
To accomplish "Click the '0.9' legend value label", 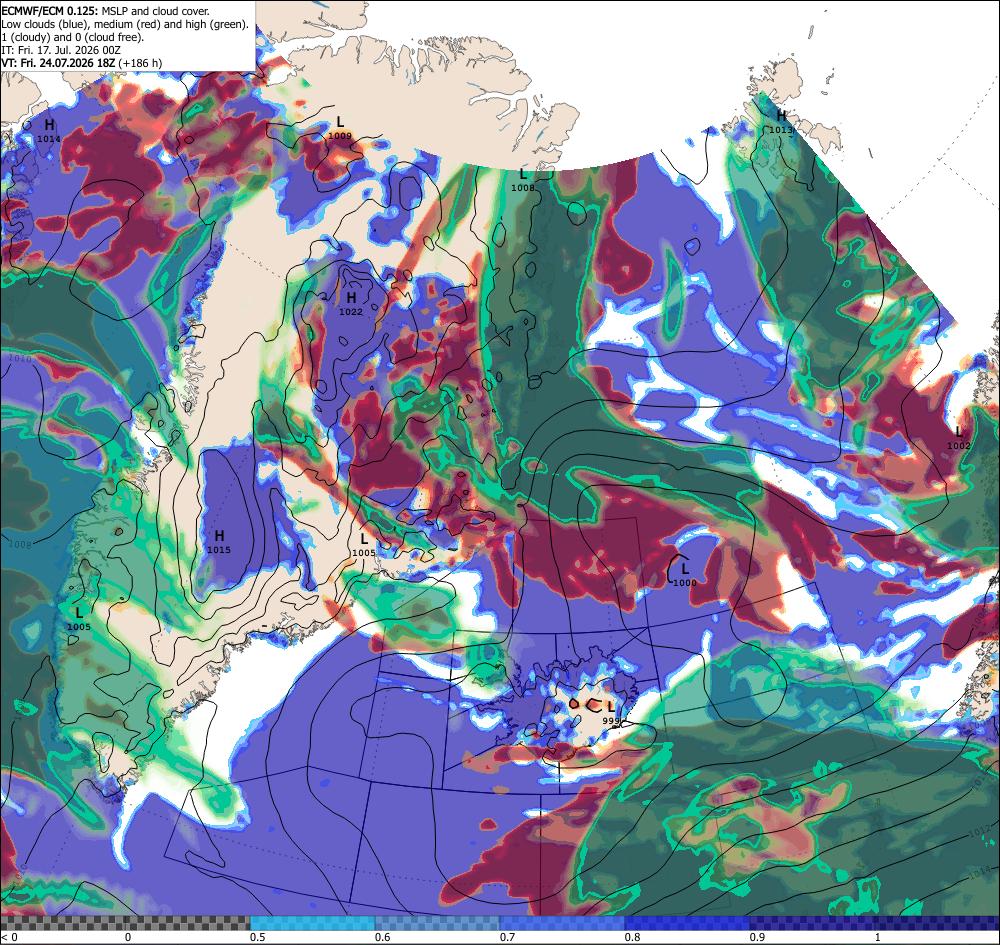I will [x=757, y=937].
